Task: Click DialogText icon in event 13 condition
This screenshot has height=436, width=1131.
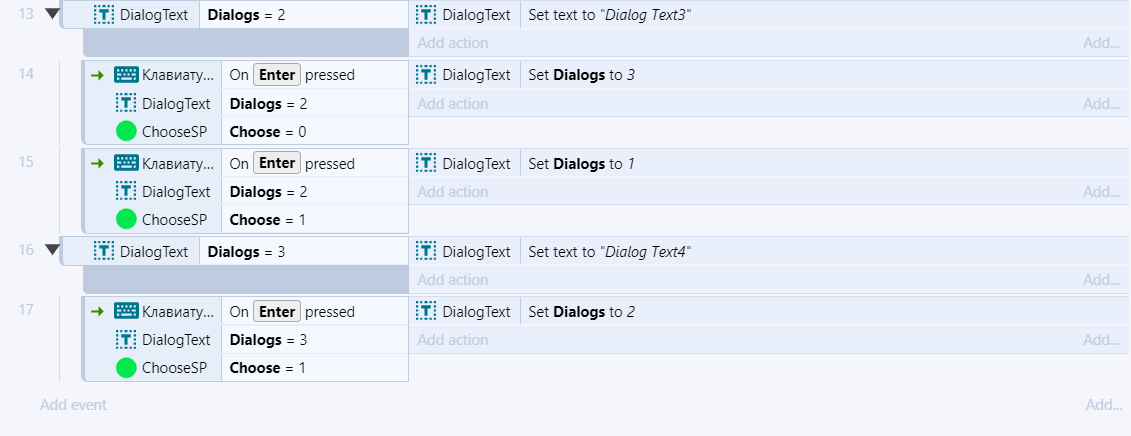Action: 104,14
